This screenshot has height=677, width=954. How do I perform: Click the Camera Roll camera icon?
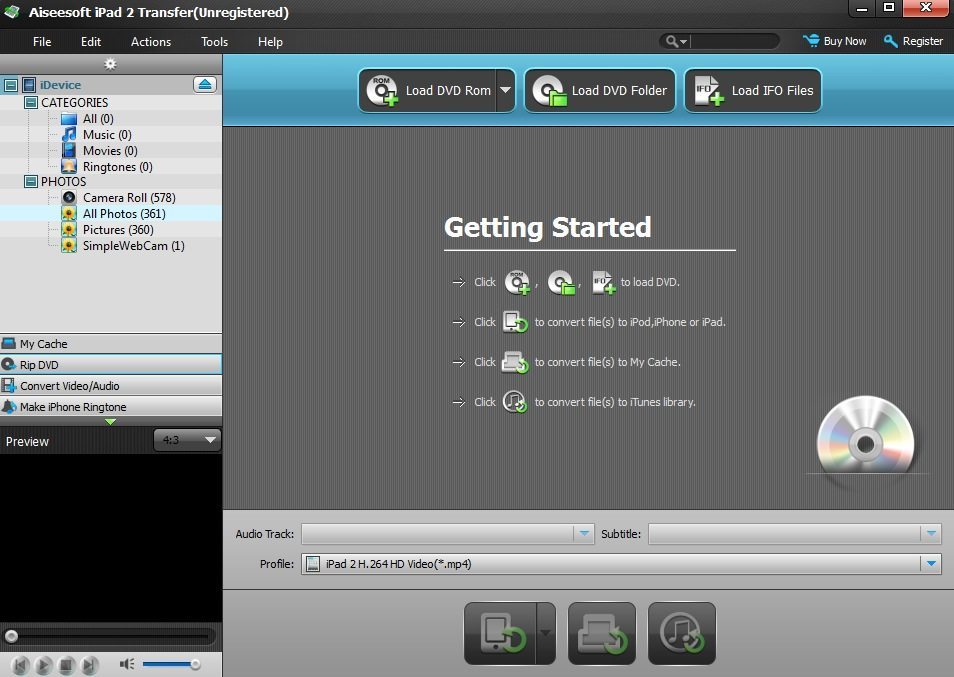click(69, 198)
